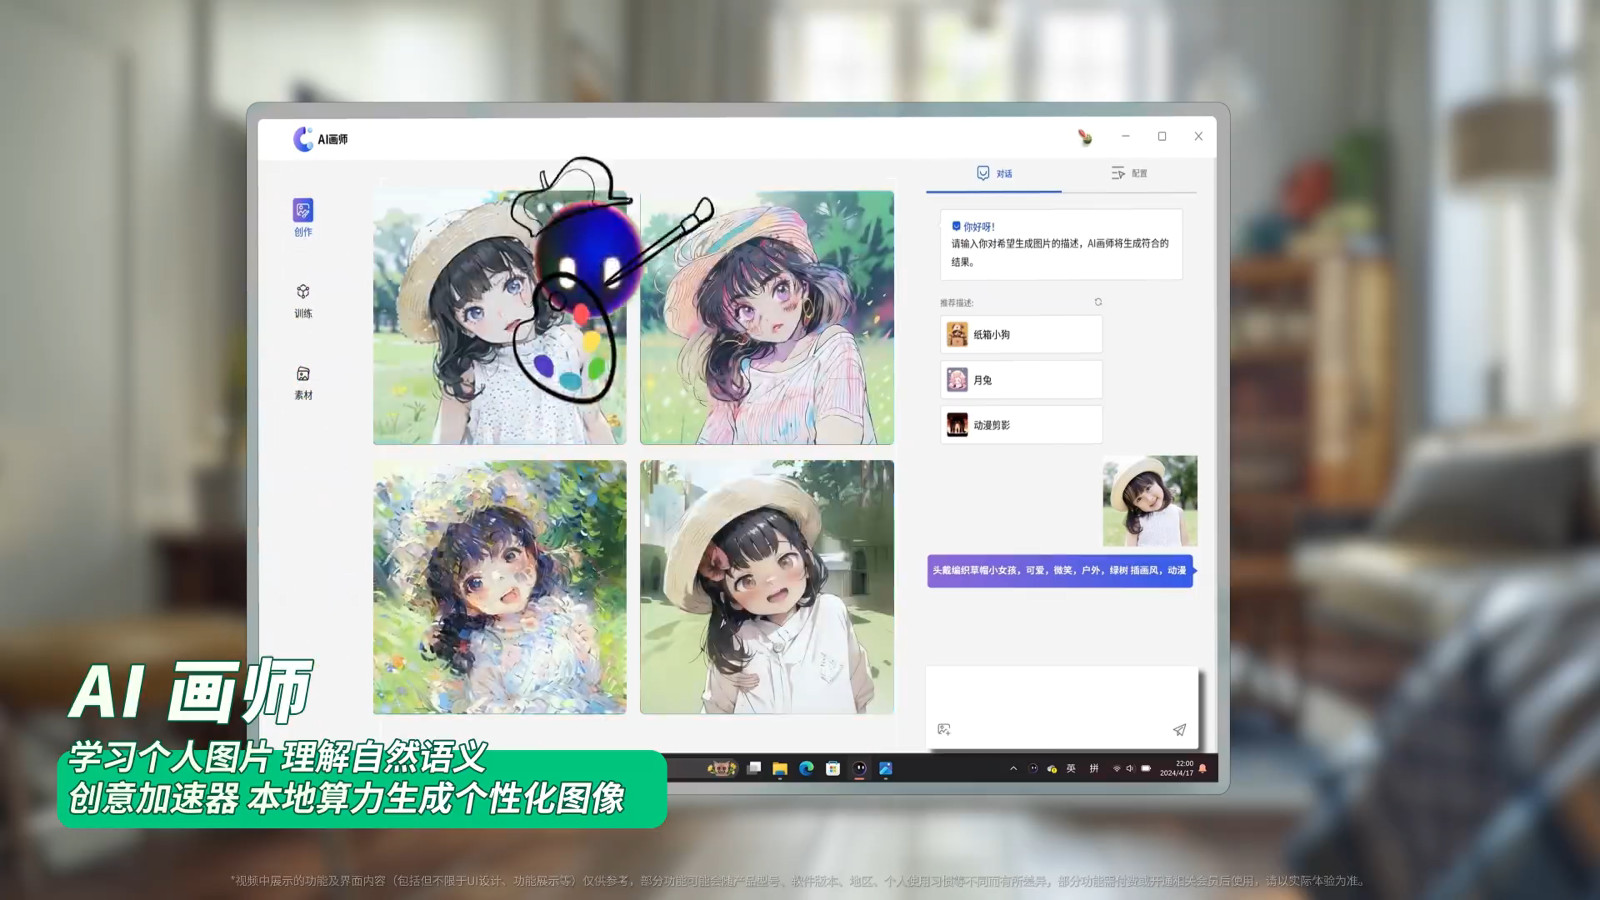
Task: Click the uploaded girl photo in chat
Action: [1150, 501]
